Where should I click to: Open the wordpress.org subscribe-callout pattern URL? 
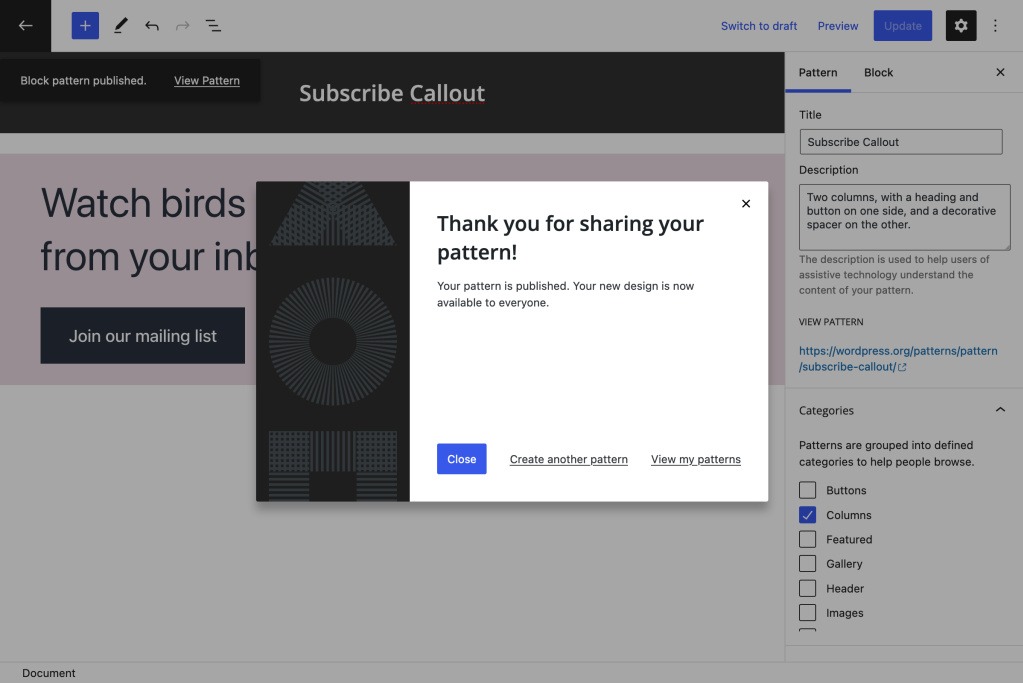[x=898, y=359]
